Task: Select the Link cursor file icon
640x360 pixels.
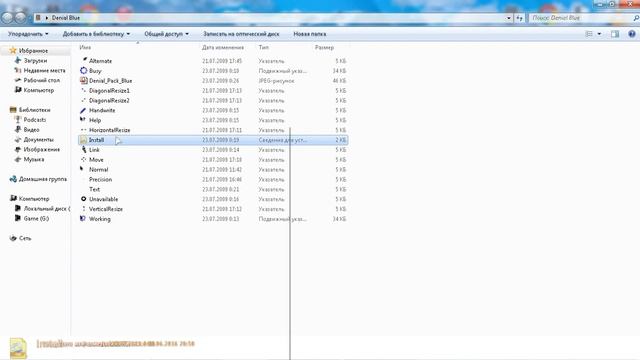Action: pos(83,150)
